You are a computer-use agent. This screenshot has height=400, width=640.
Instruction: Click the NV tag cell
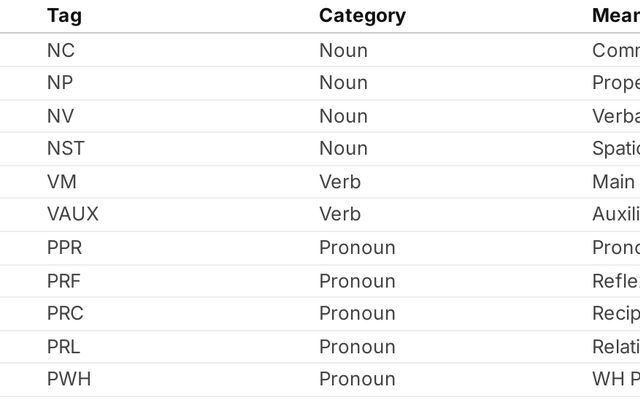tap(61, 116)
